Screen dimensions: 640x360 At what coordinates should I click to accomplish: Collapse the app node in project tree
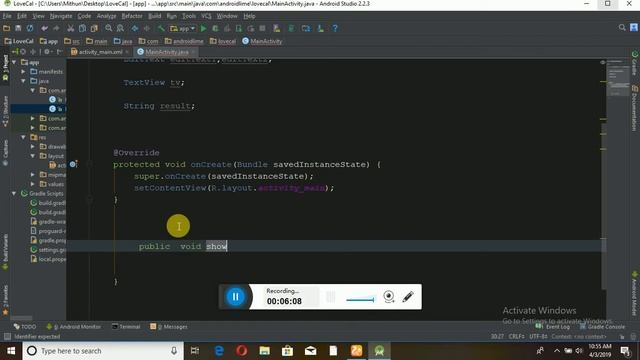[x=14, y=62]
